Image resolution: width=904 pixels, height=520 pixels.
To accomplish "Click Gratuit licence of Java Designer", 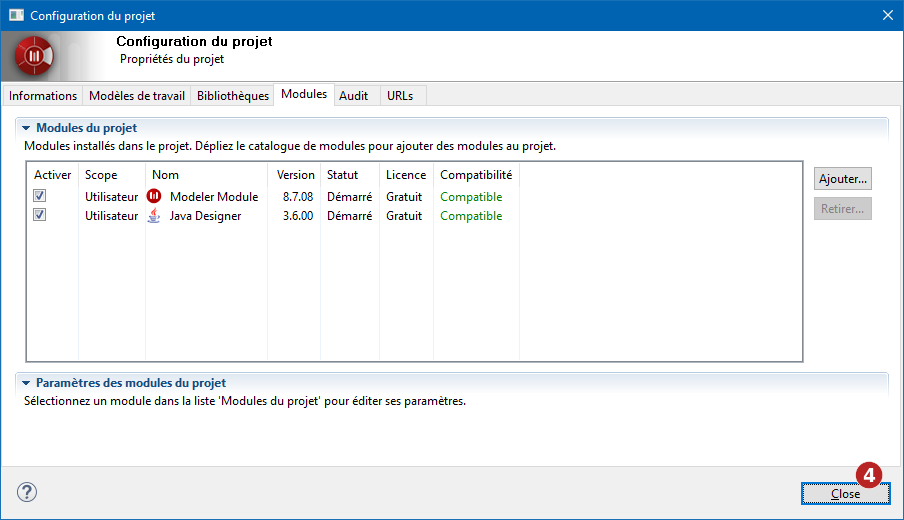I will [x=404, y=216].
